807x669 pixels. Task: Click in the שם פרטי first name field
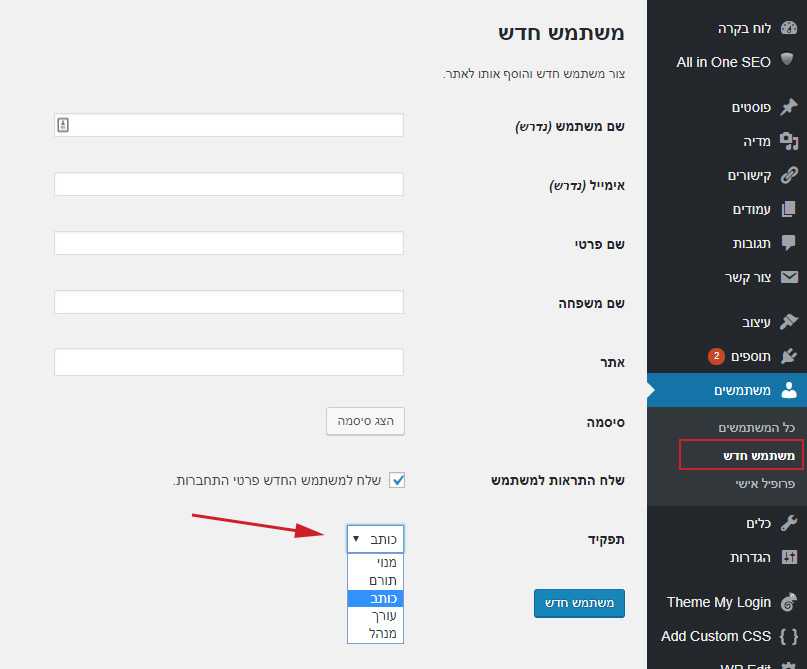[229, 242]
